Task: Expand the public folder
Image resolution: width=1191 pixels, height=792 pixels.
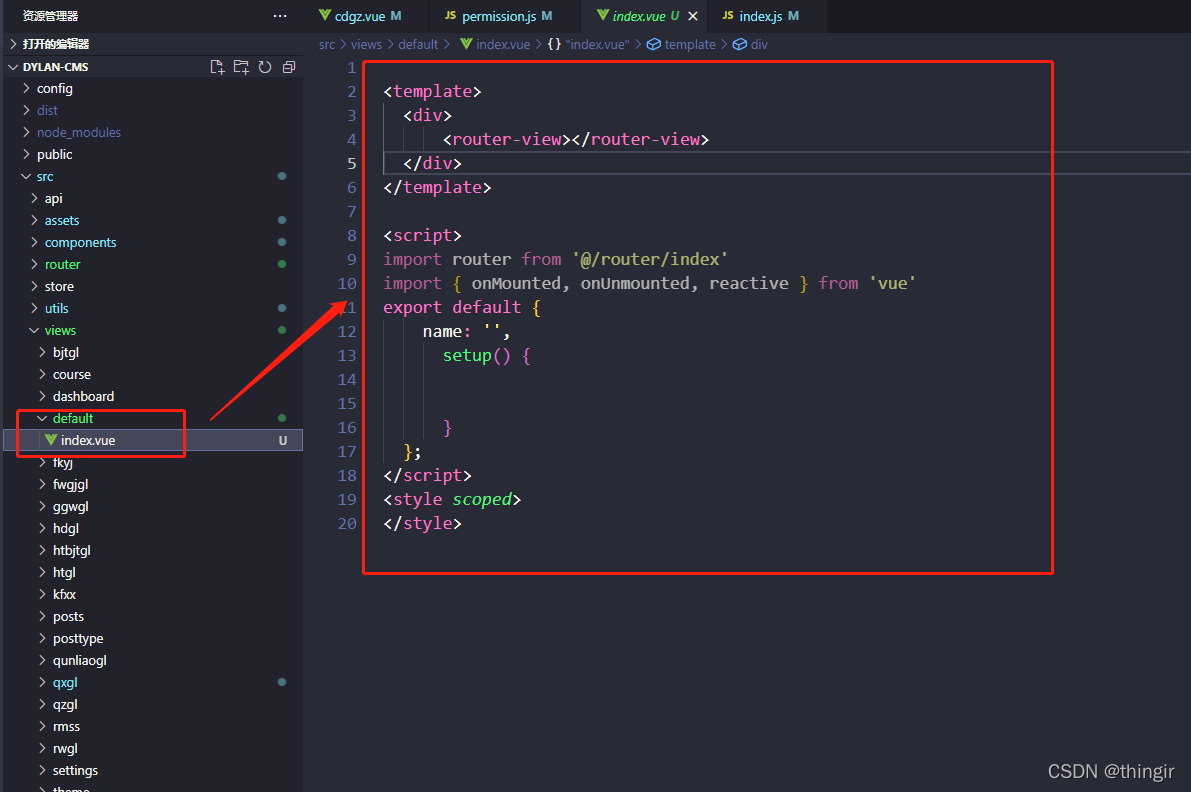Action: coord(153,154)
